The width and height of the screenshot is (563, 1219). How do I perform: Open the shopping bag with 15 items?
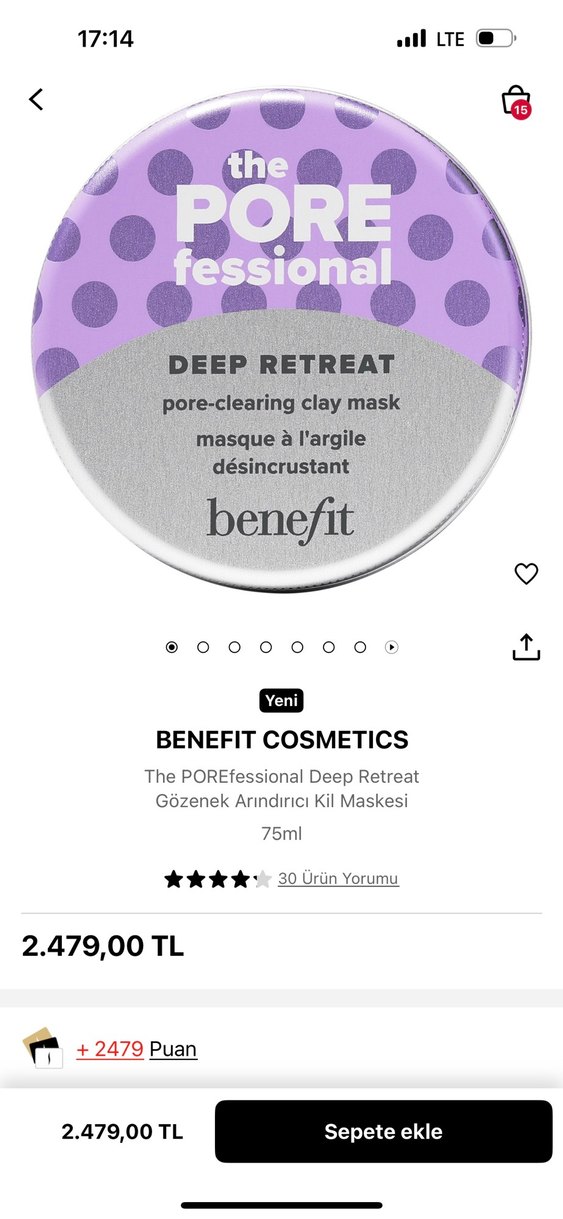coord(515,101)
